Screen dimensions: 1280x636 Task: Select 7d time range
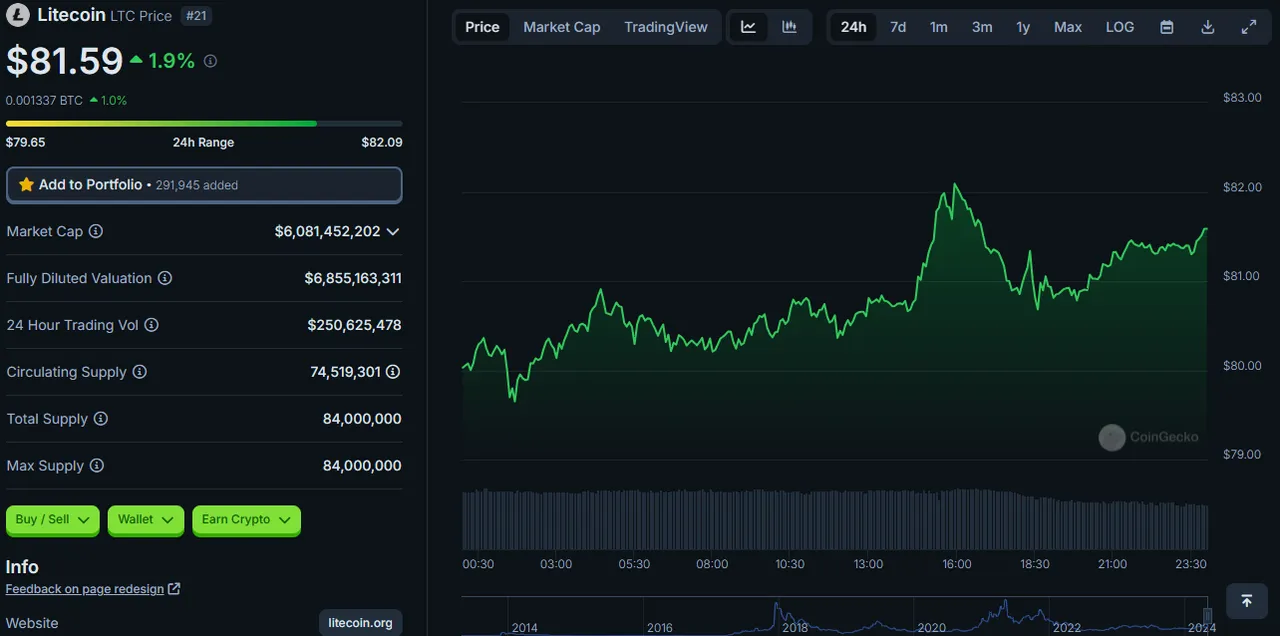coord(898,27)
